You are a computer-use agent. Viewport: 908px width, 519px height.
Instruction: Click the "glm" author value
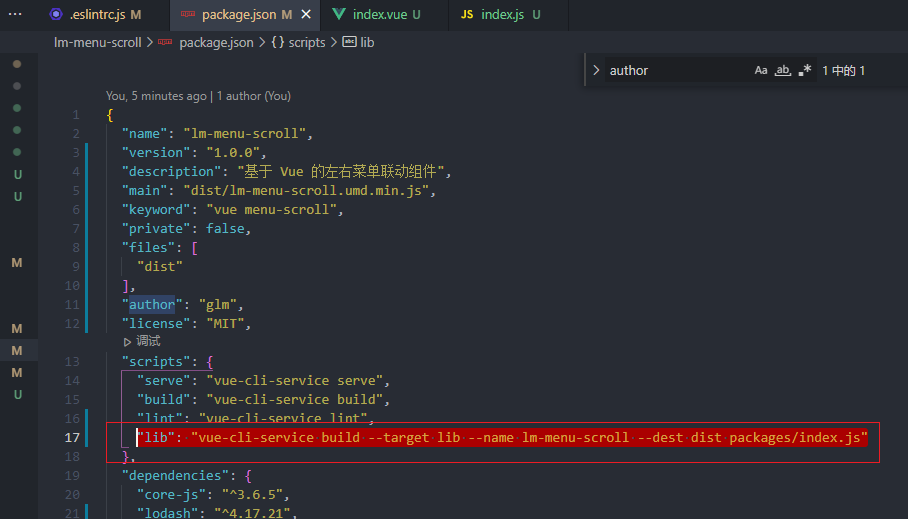coord(217,305)
